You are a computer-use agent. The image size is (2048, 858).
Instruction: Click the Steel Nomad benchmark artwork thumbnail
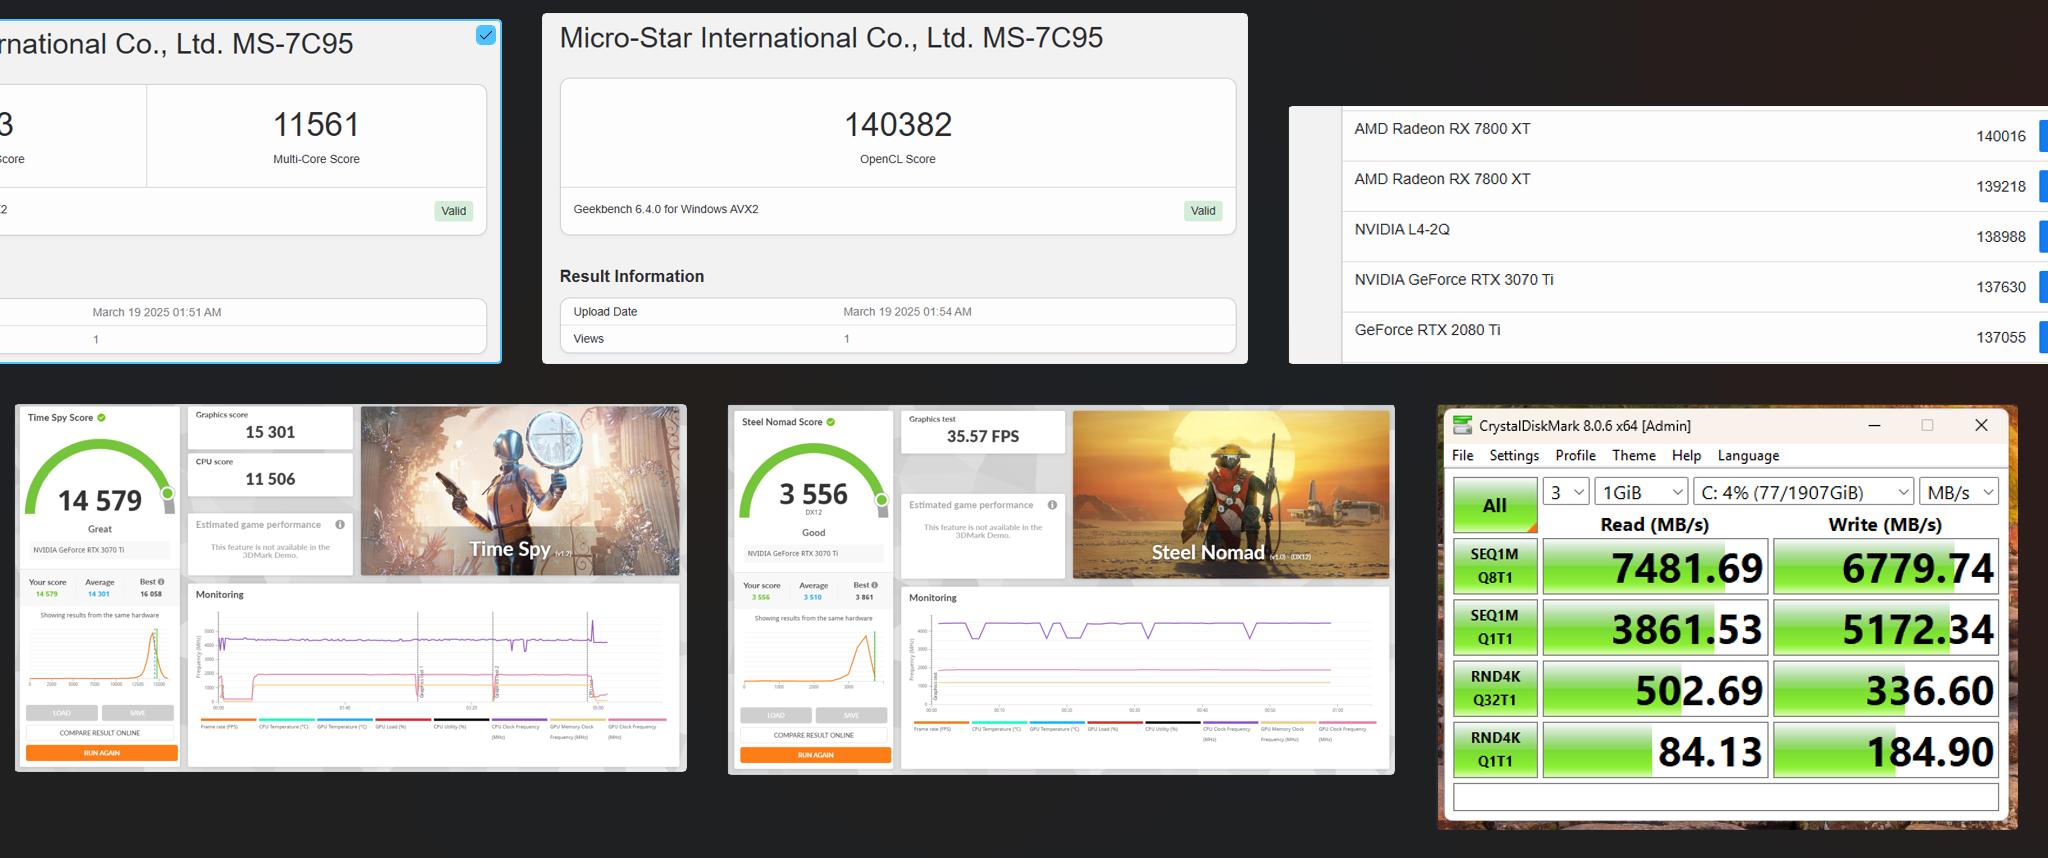1231,494
